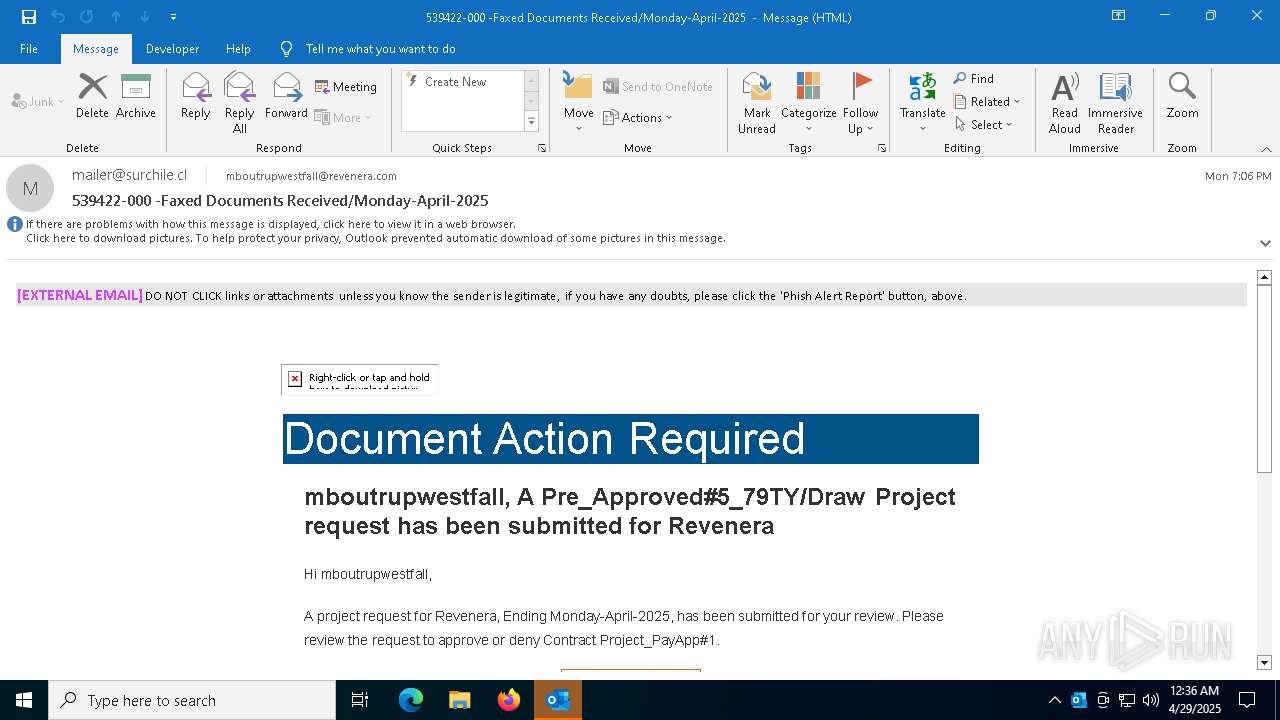Viewport: 1280px width, 720px height.
Task: Click the taskbar search box
Action: 192,700
